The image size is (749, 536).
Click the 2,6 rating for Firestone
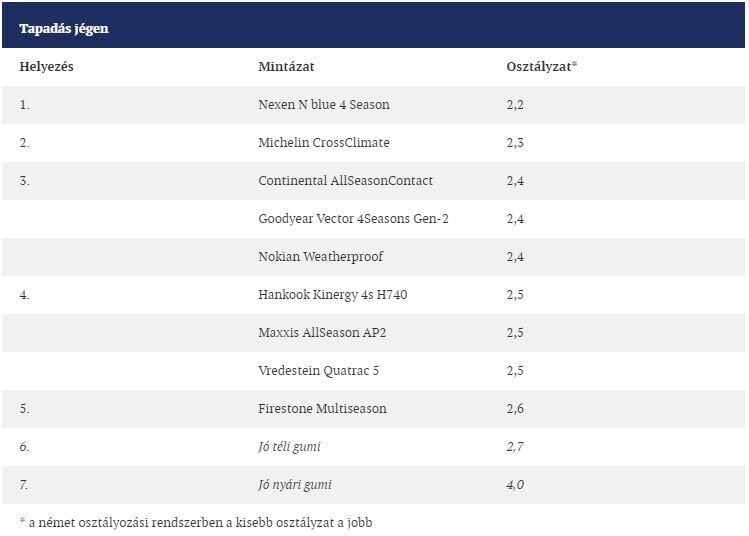[x=516, y=409]
